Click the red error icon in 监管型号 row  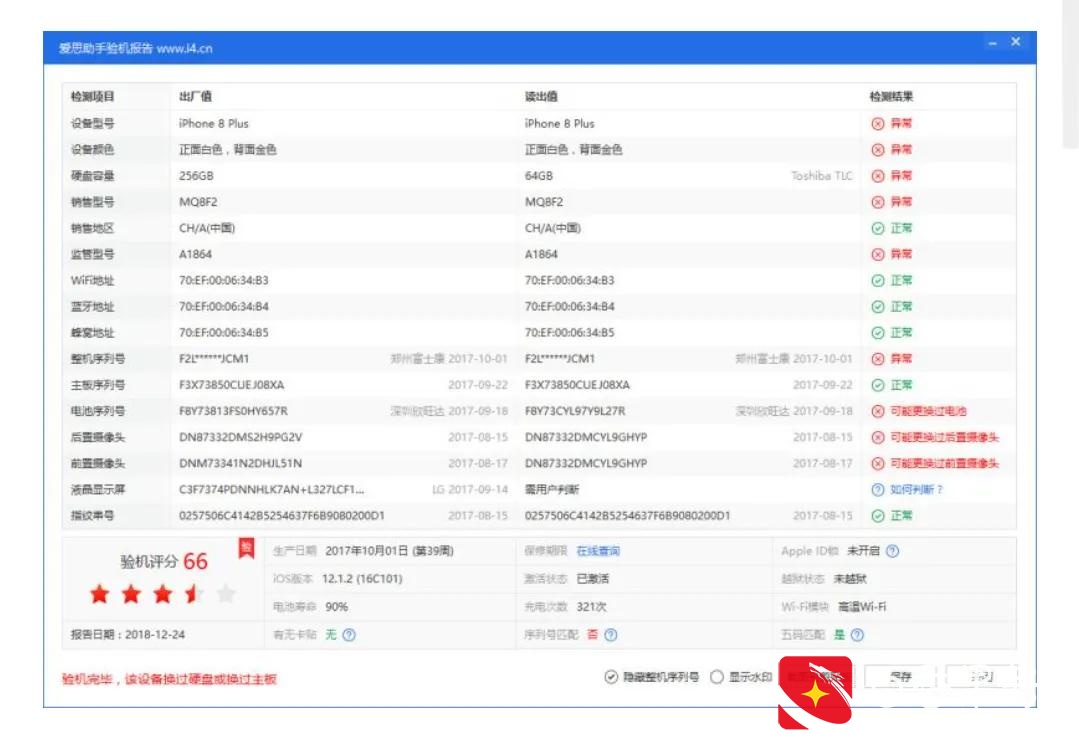point(877,254)
